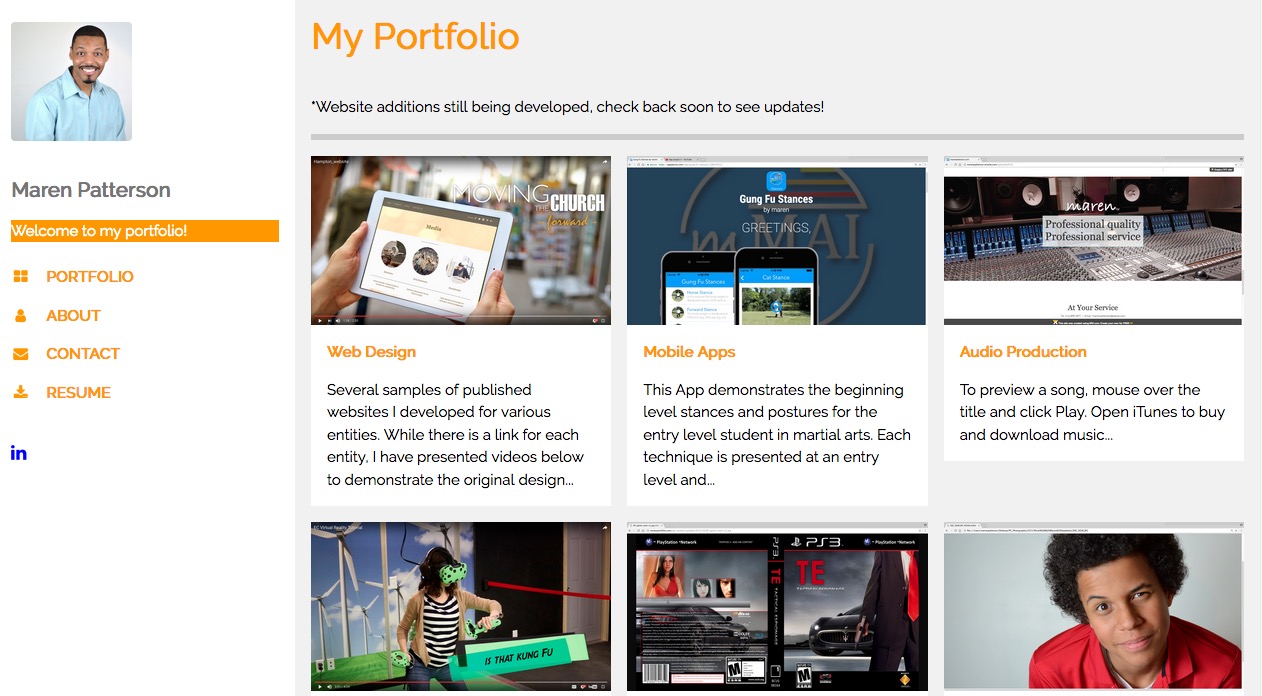Click the Portfolio grid icon in sidebar
Screen dimensions: 1262x696
tap(20, 277)
